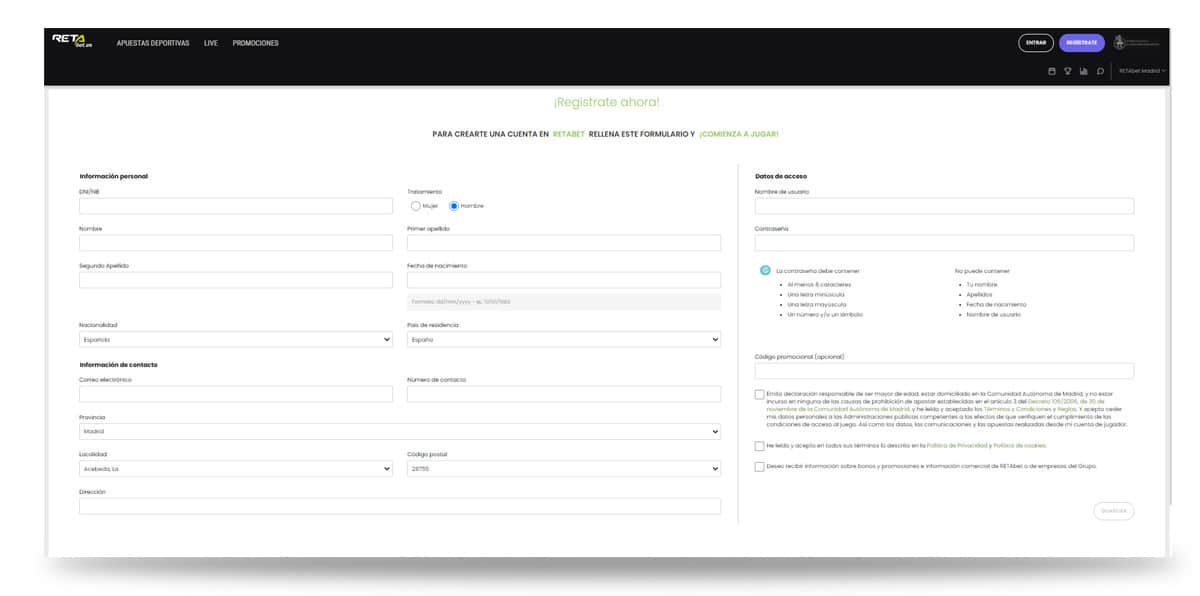Click the 'Una letra mayúscula' rule text
This screenshot has width=1200, height=596.
pos(816,305)
